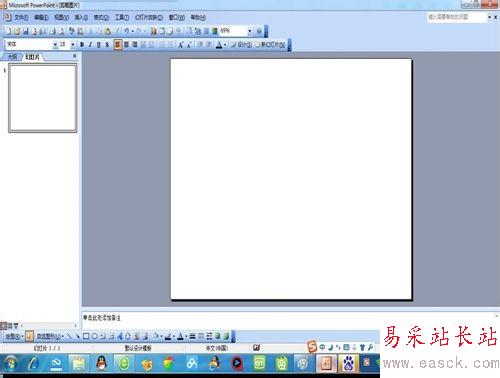
Task: Click the Save icon in toolbar
Action: 25,31
